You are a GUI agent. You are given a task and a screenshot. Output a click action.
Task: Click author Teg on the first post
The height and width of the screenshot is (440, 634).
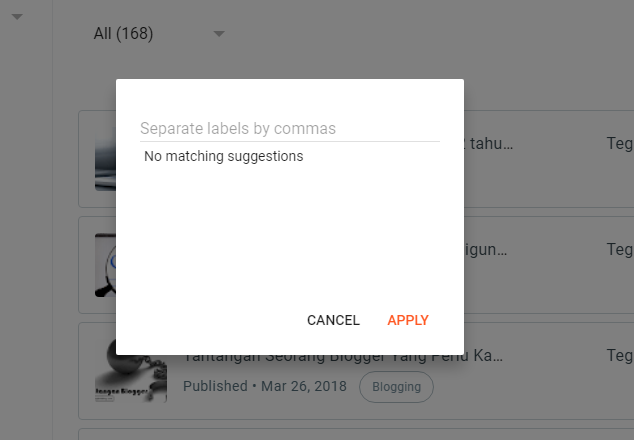pyautogui.click(x=620, y=143)
